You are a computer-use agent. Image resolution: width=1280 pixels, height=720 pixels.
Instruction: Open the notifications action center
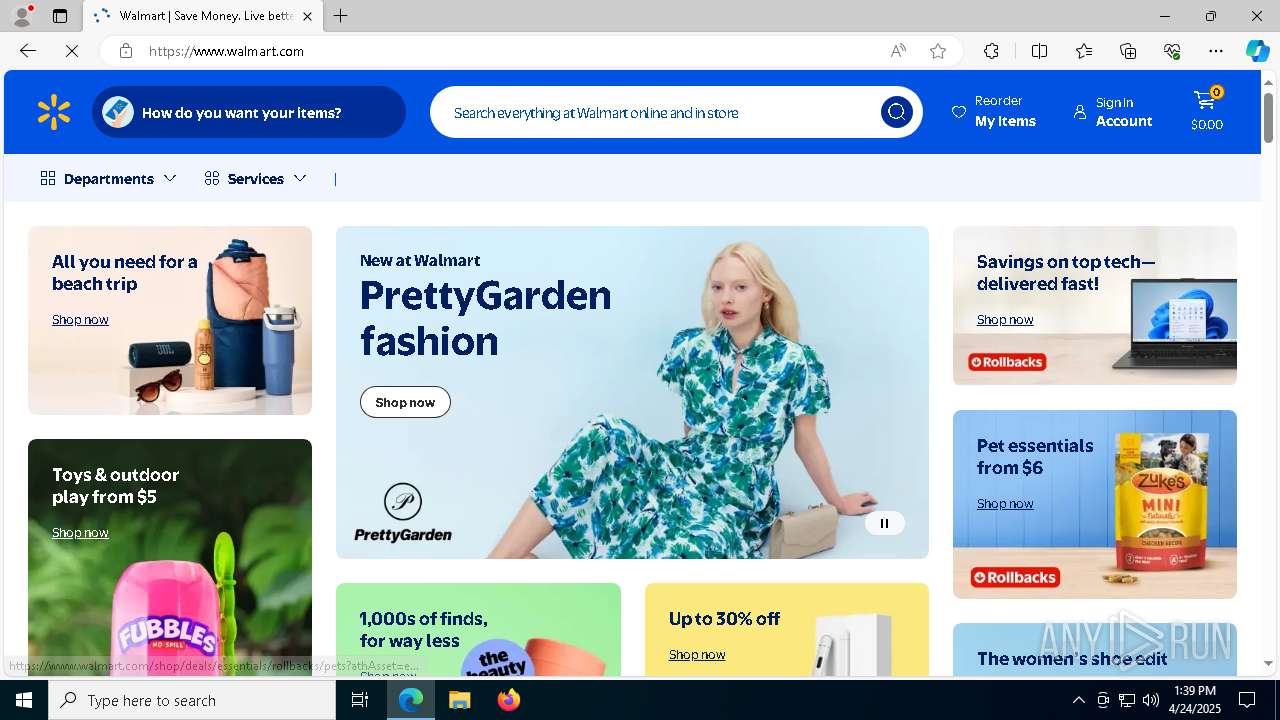tap(1247, 700)
